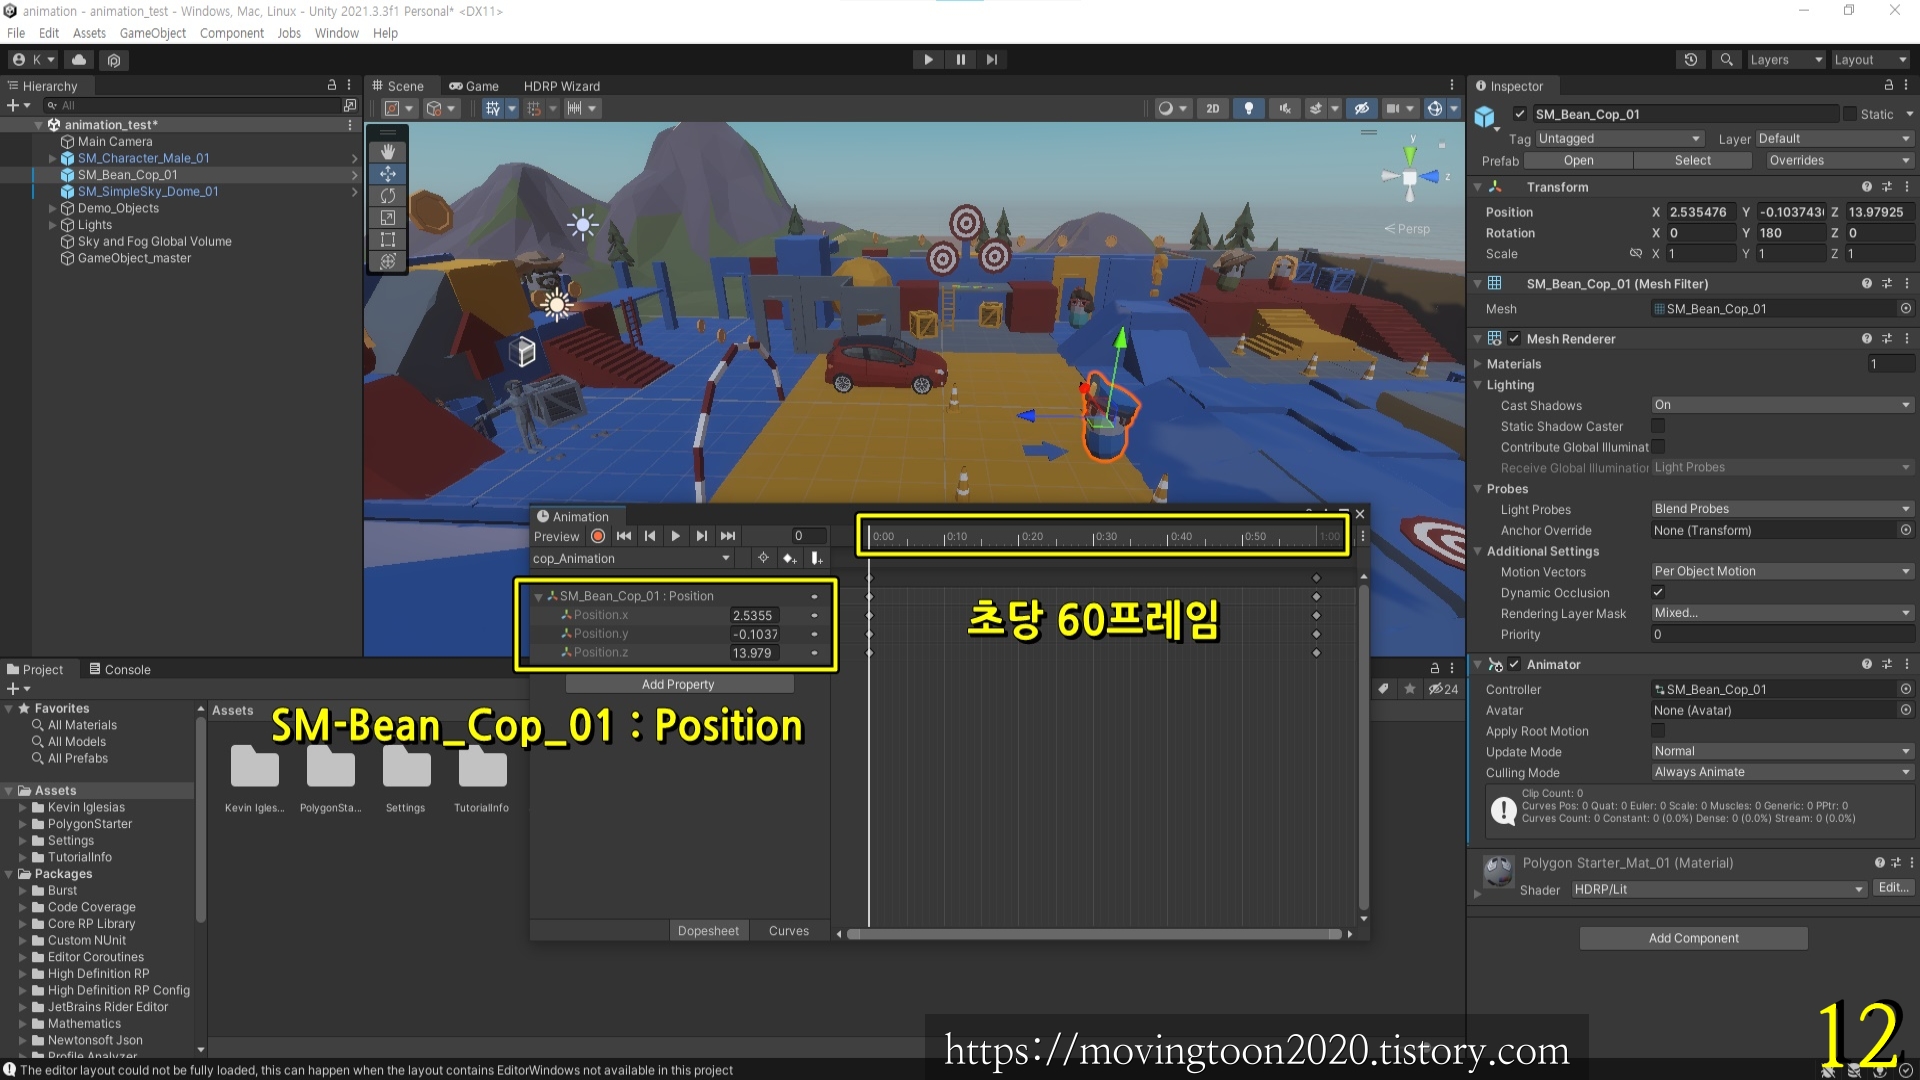Screen dimensions: 1920x1080
Task: Toggle Dynamic Occlusion checkbox
Action: click(x=1658, y=593)
